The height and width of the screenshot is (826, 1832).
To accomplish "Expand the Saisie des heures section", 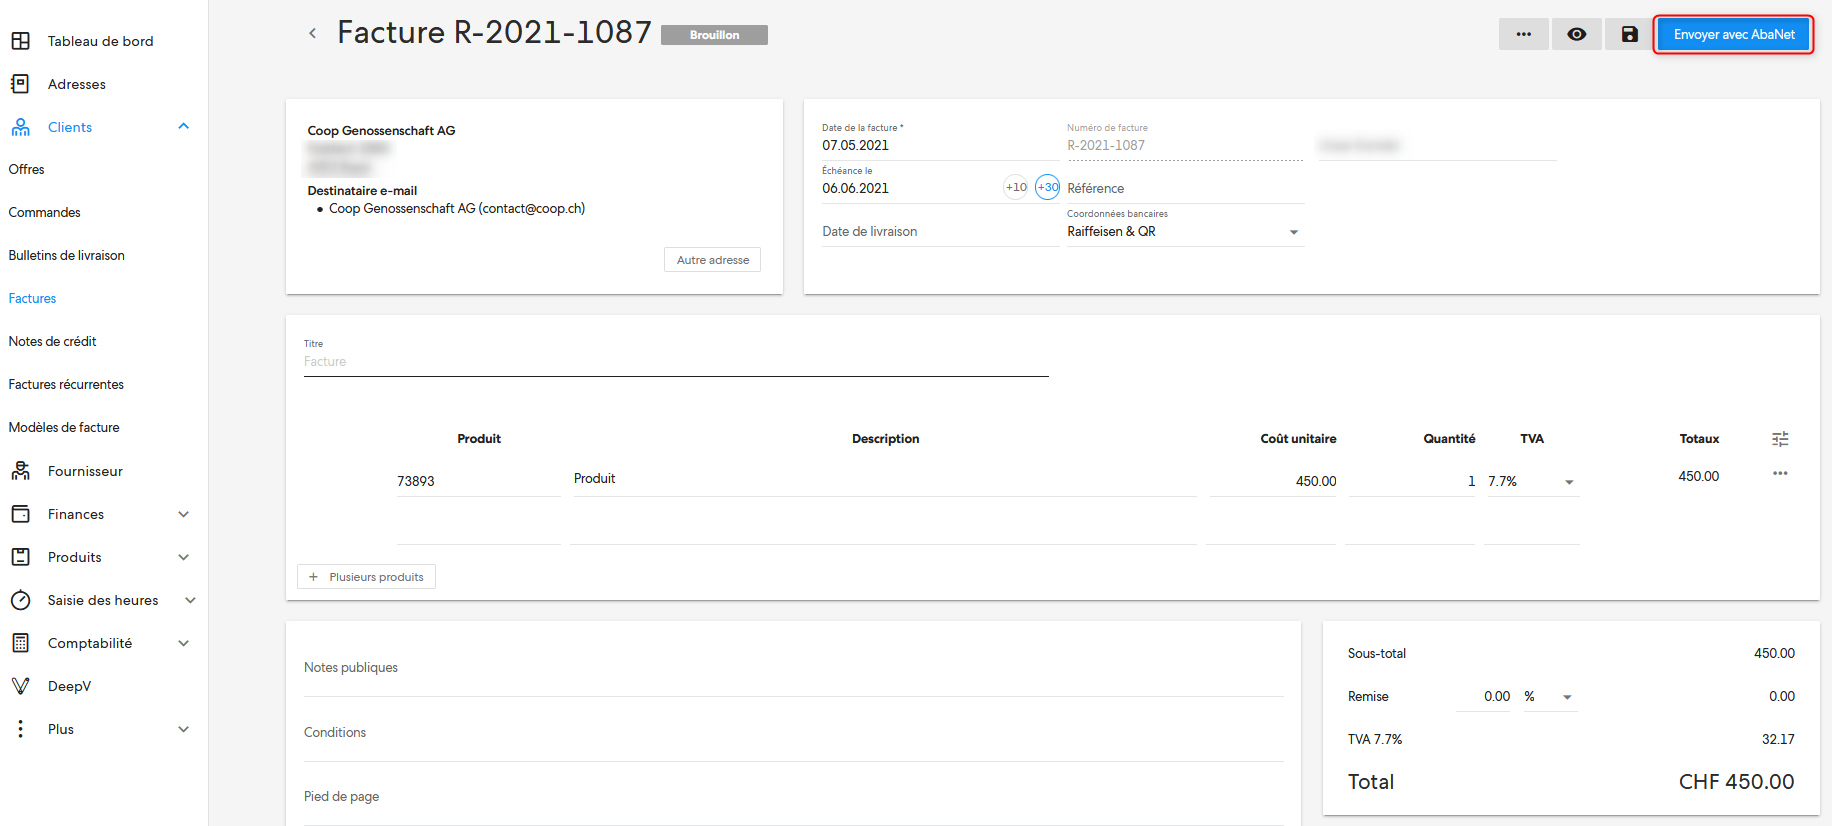I will pos(190,600).
